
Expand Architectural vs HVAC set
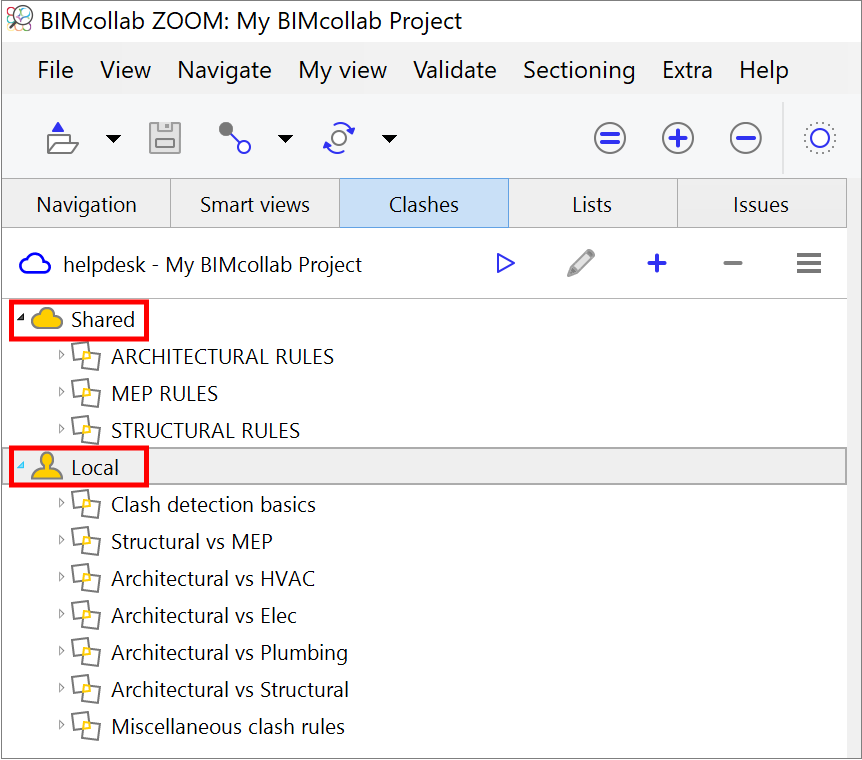tap(61, 577)
